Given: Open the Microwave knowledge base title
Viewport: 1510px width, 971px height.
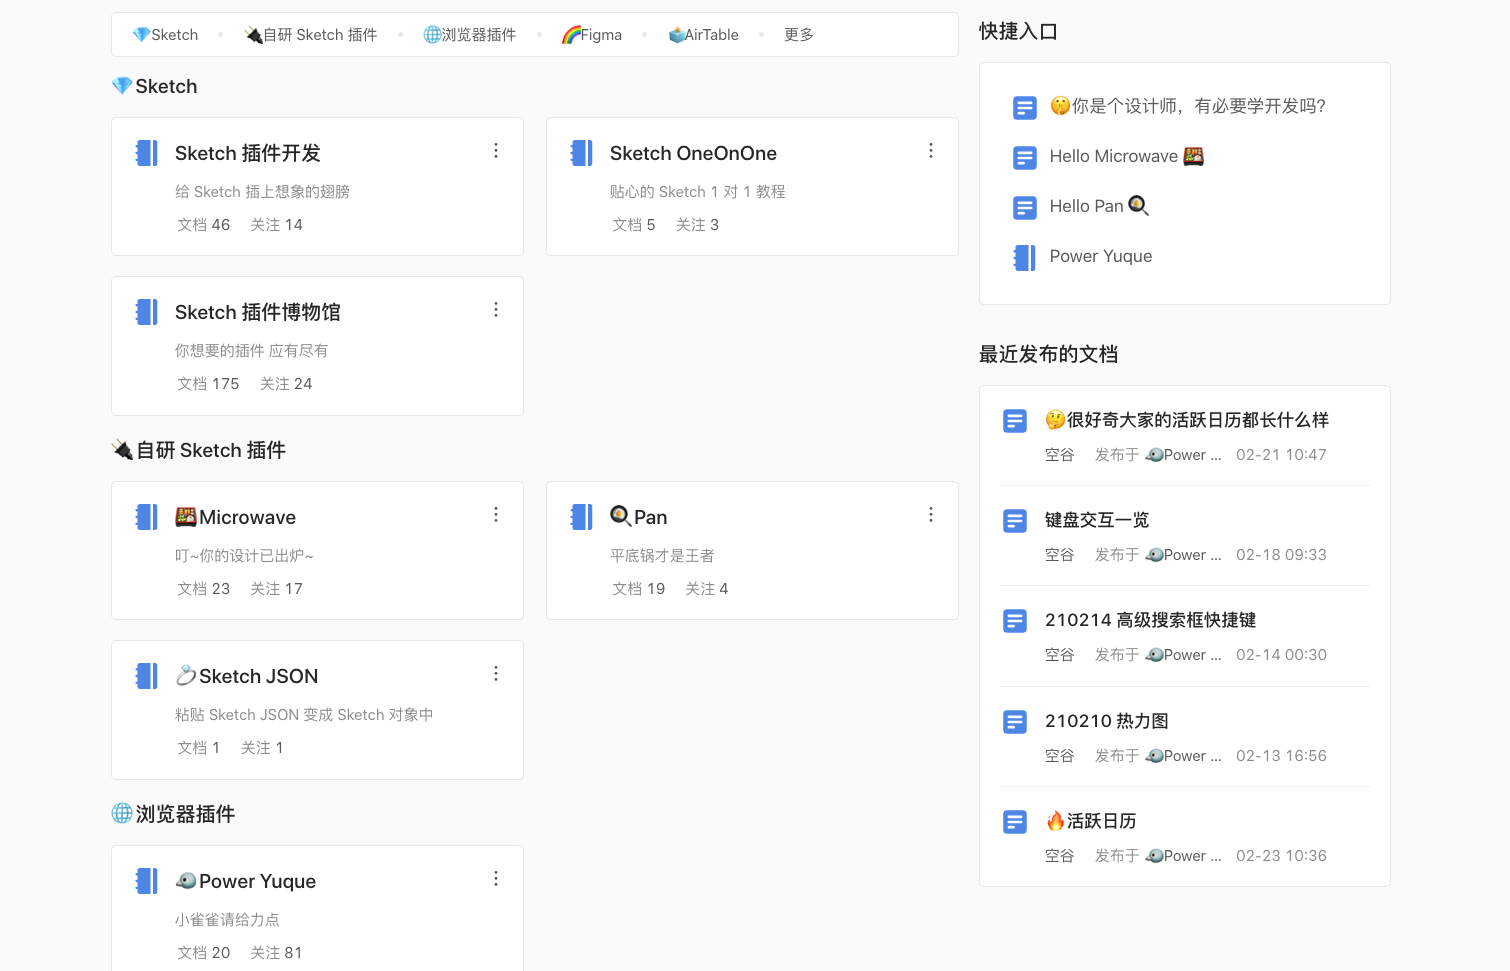Looking at the screenshot, I should (x=236, y=517).
